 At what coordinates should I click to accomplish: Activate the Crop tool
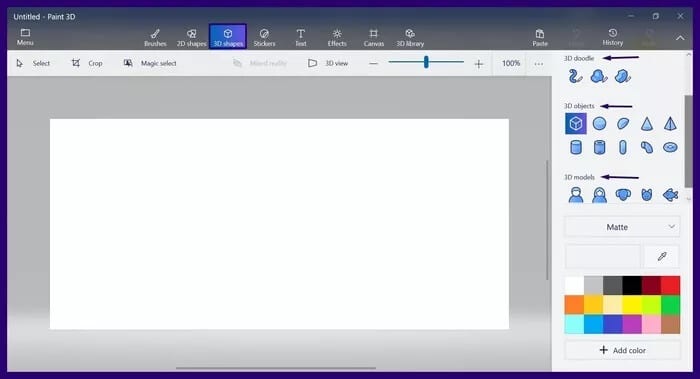coord(87,63)
